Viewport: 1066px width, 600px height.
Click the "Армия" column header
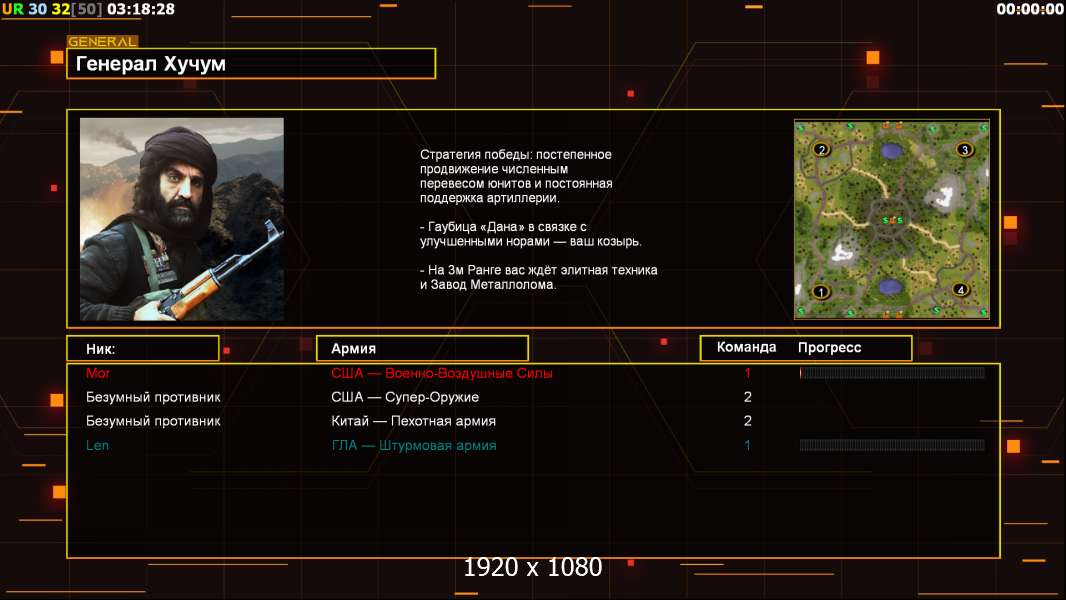click(422, 349)
